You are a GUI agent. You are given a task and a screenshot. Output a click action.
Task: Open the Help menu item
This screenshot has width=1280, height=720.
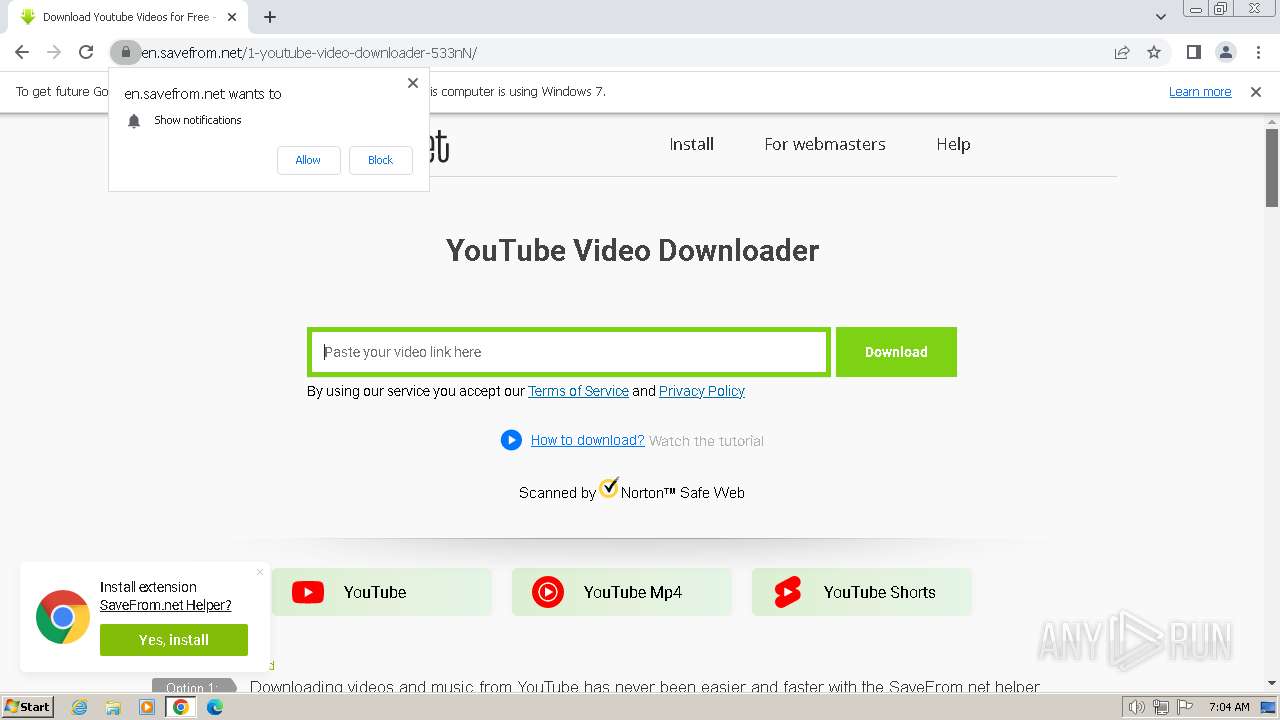coord(953,144)
